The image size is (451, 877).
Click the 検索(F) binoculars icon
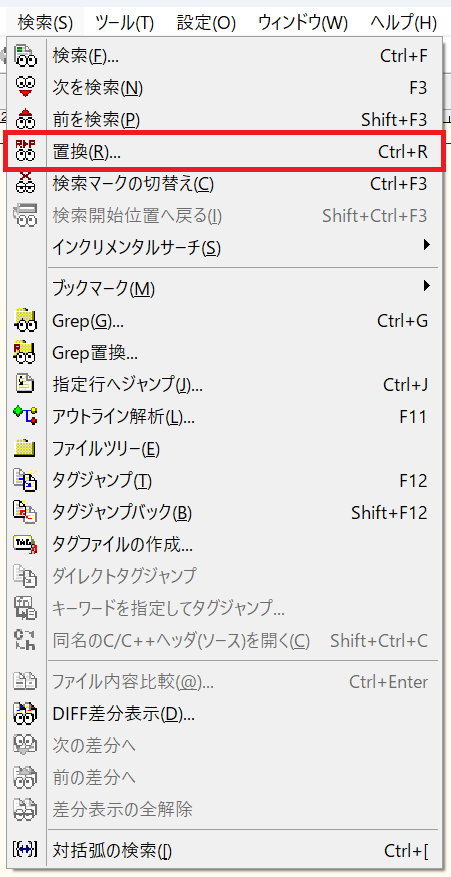[25, 56]
